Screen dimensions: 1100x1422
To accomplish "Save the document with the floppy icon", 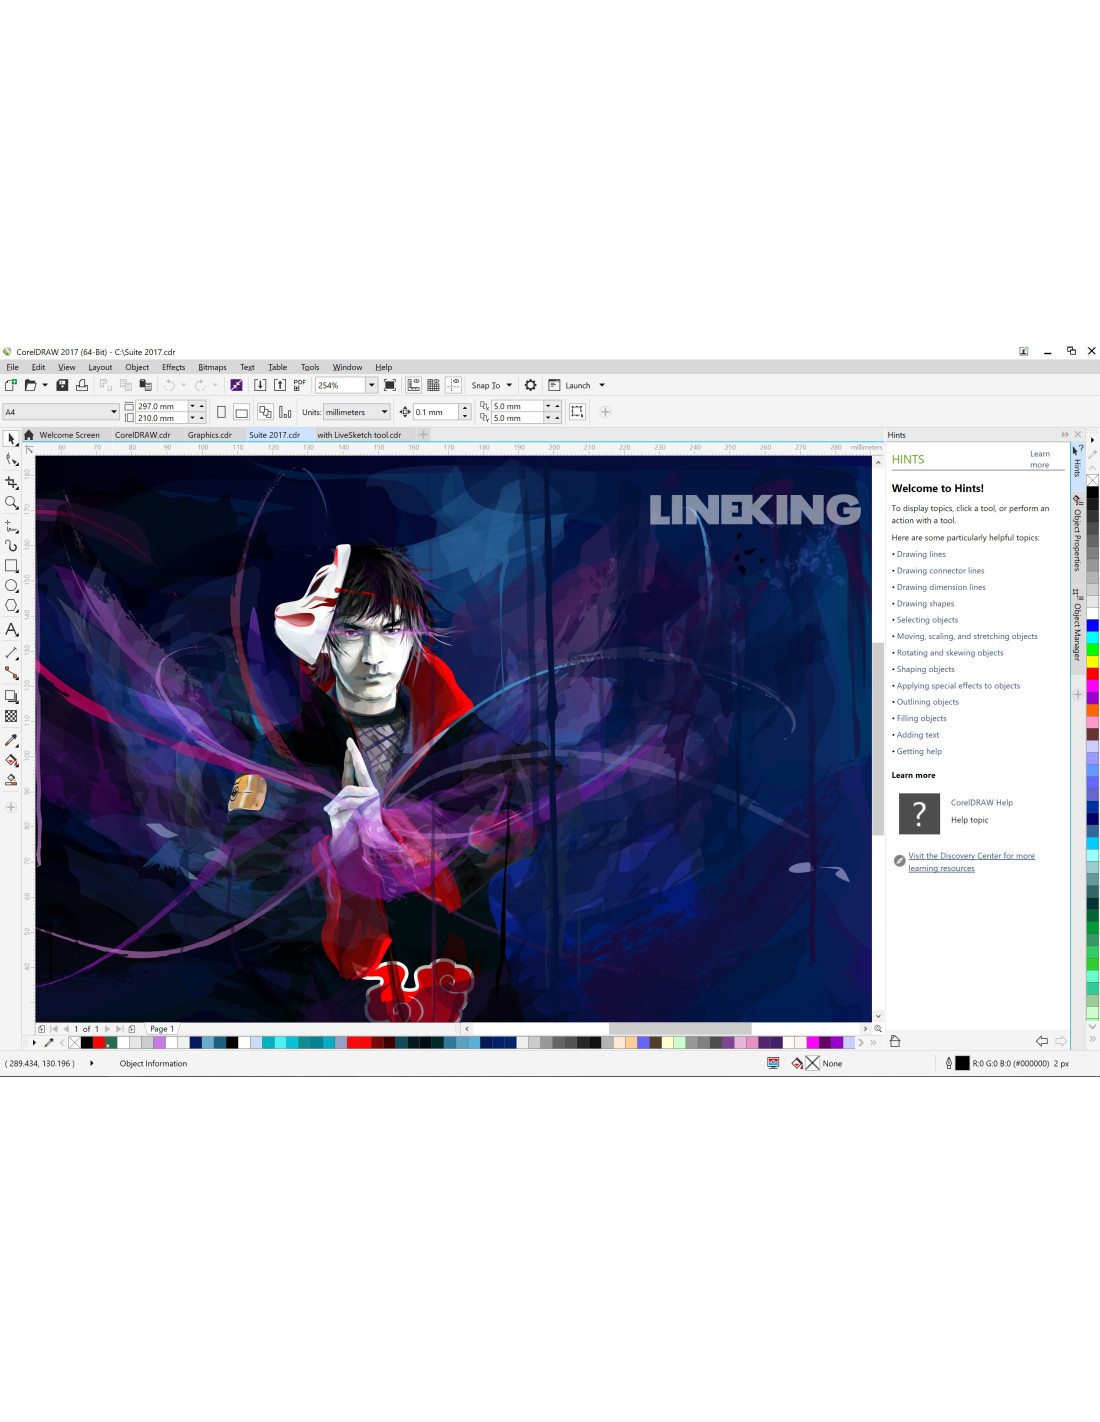I will pos(62,385).
